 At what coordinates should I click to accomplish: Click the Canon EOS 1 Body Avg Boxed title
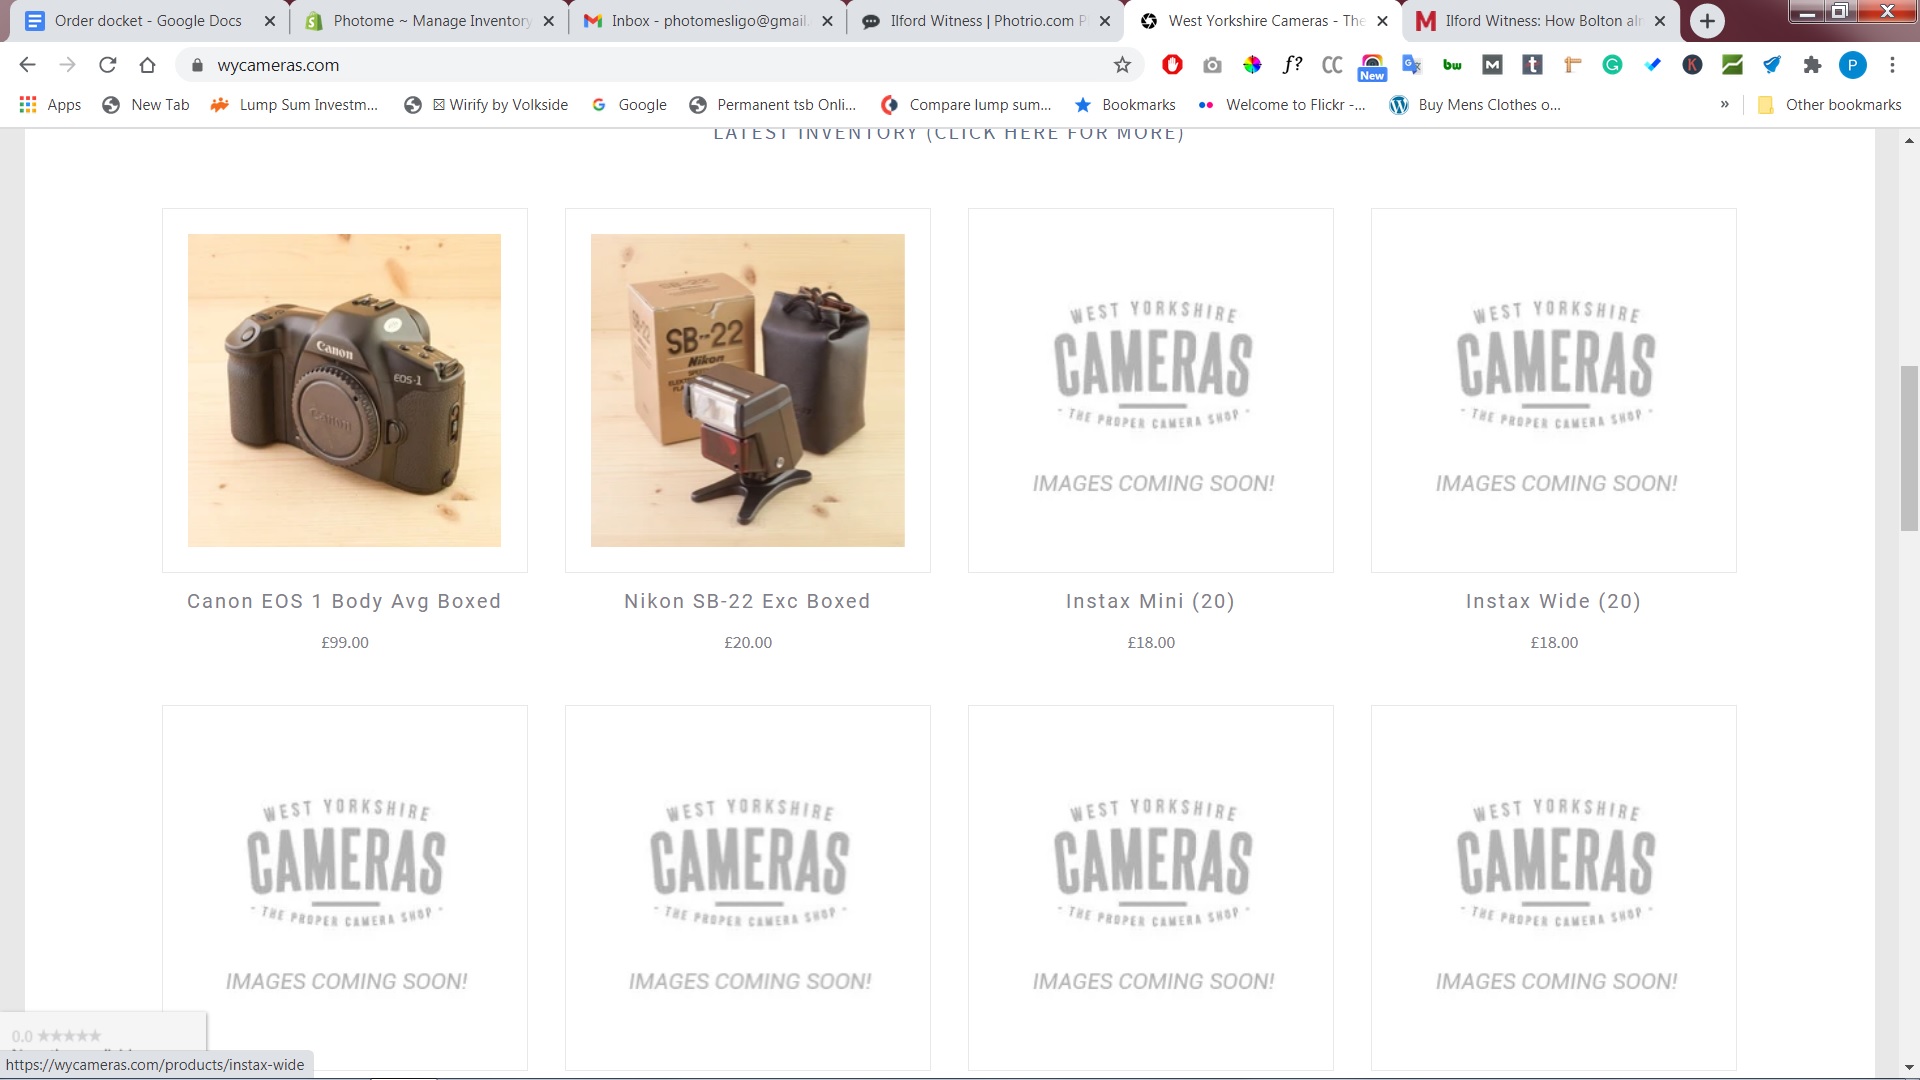pyautogui.click(x=344, y=601)
